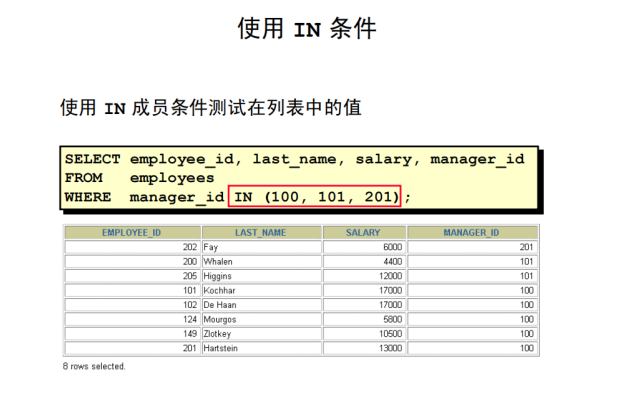The width and height of the screenshot is (617, 394).
Task: Select salary cell 12000
Action: pyautogui.click(x=364, y=276)
